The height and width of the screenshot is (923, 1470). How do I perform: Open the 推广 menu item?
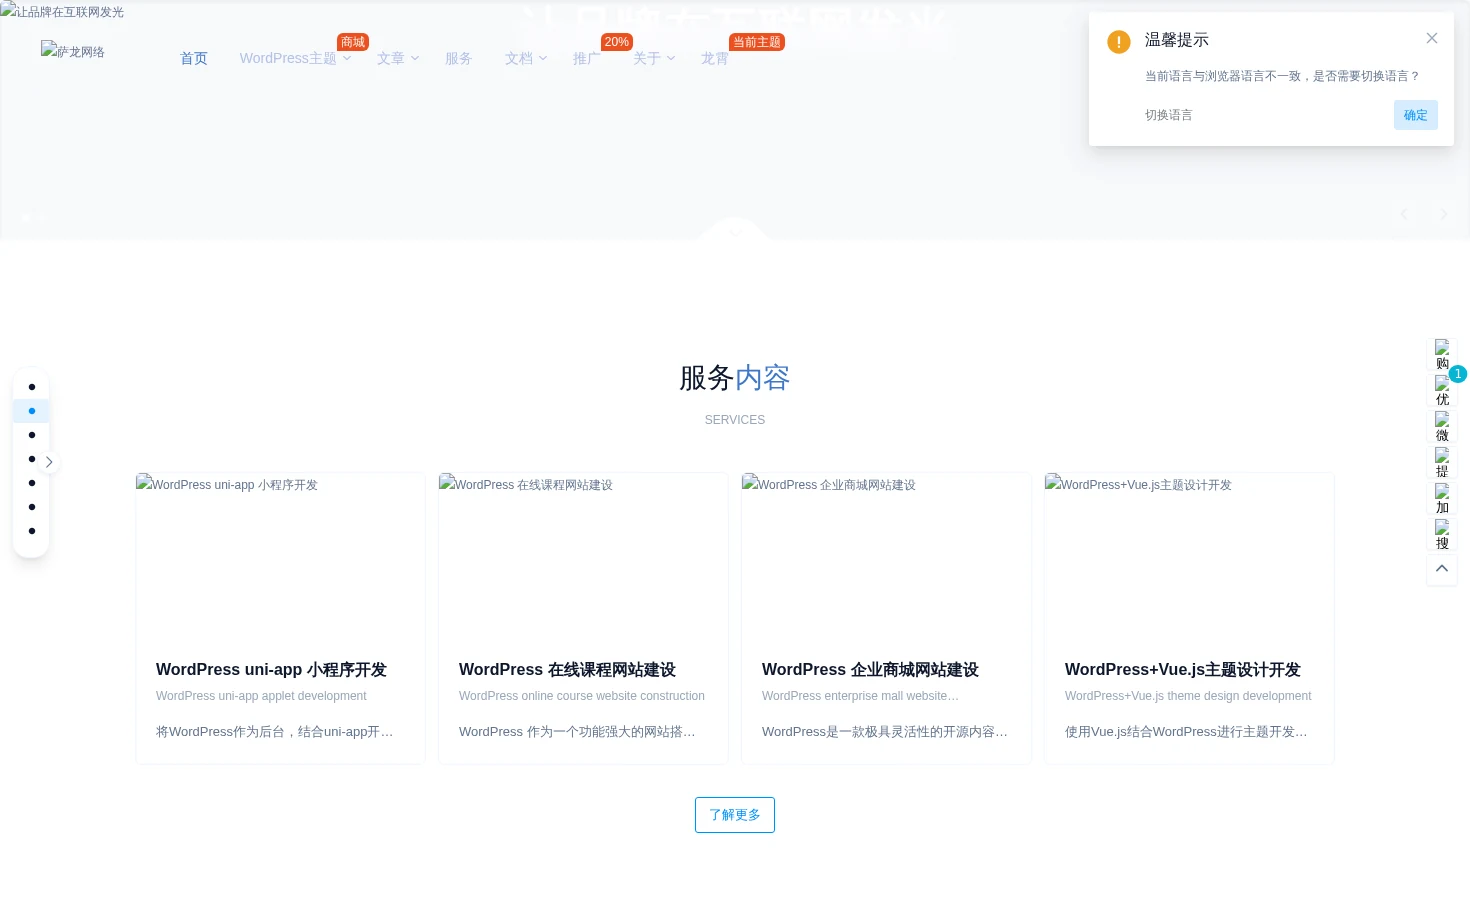pyautogui.click(x=586, y=58)
